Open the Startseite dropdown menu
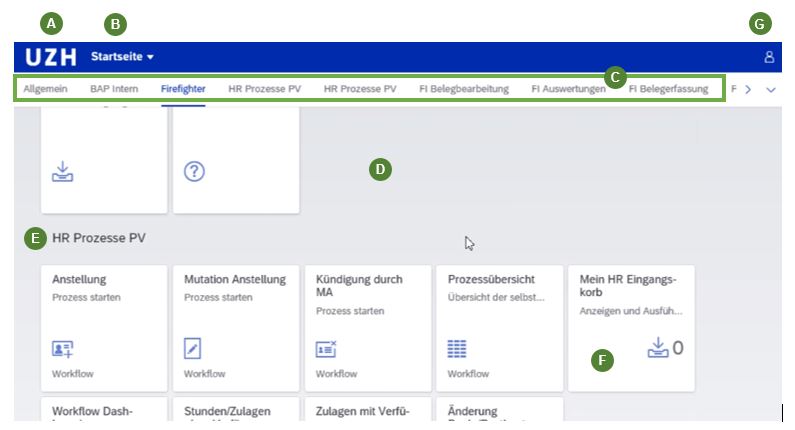The height and width of the screenshot is (430, 795). tap(122, 57)
